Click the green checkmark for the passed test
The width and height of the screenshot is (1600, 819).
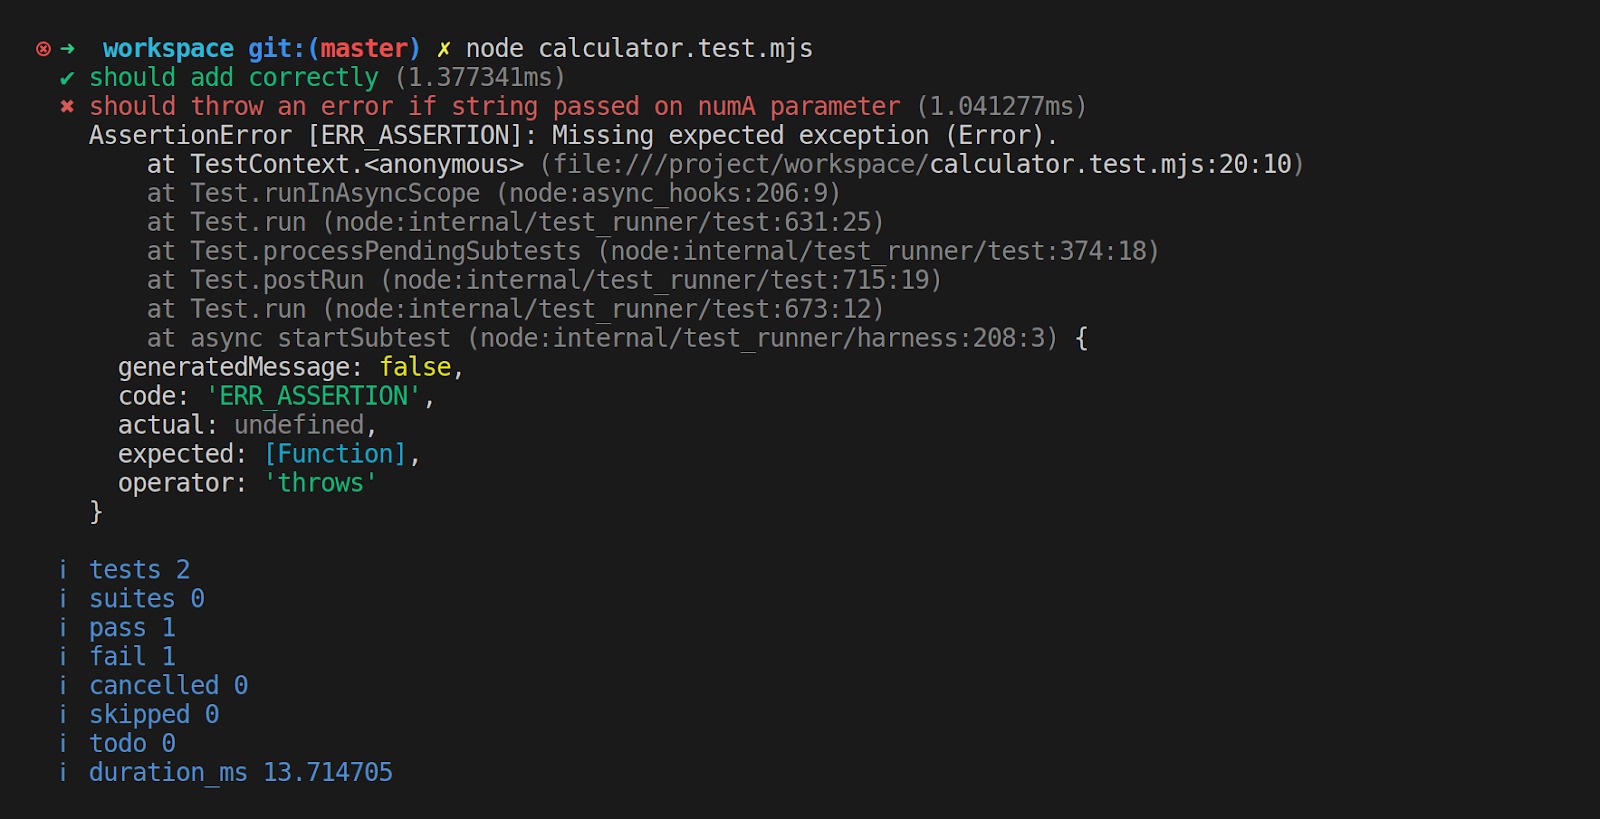67,78
